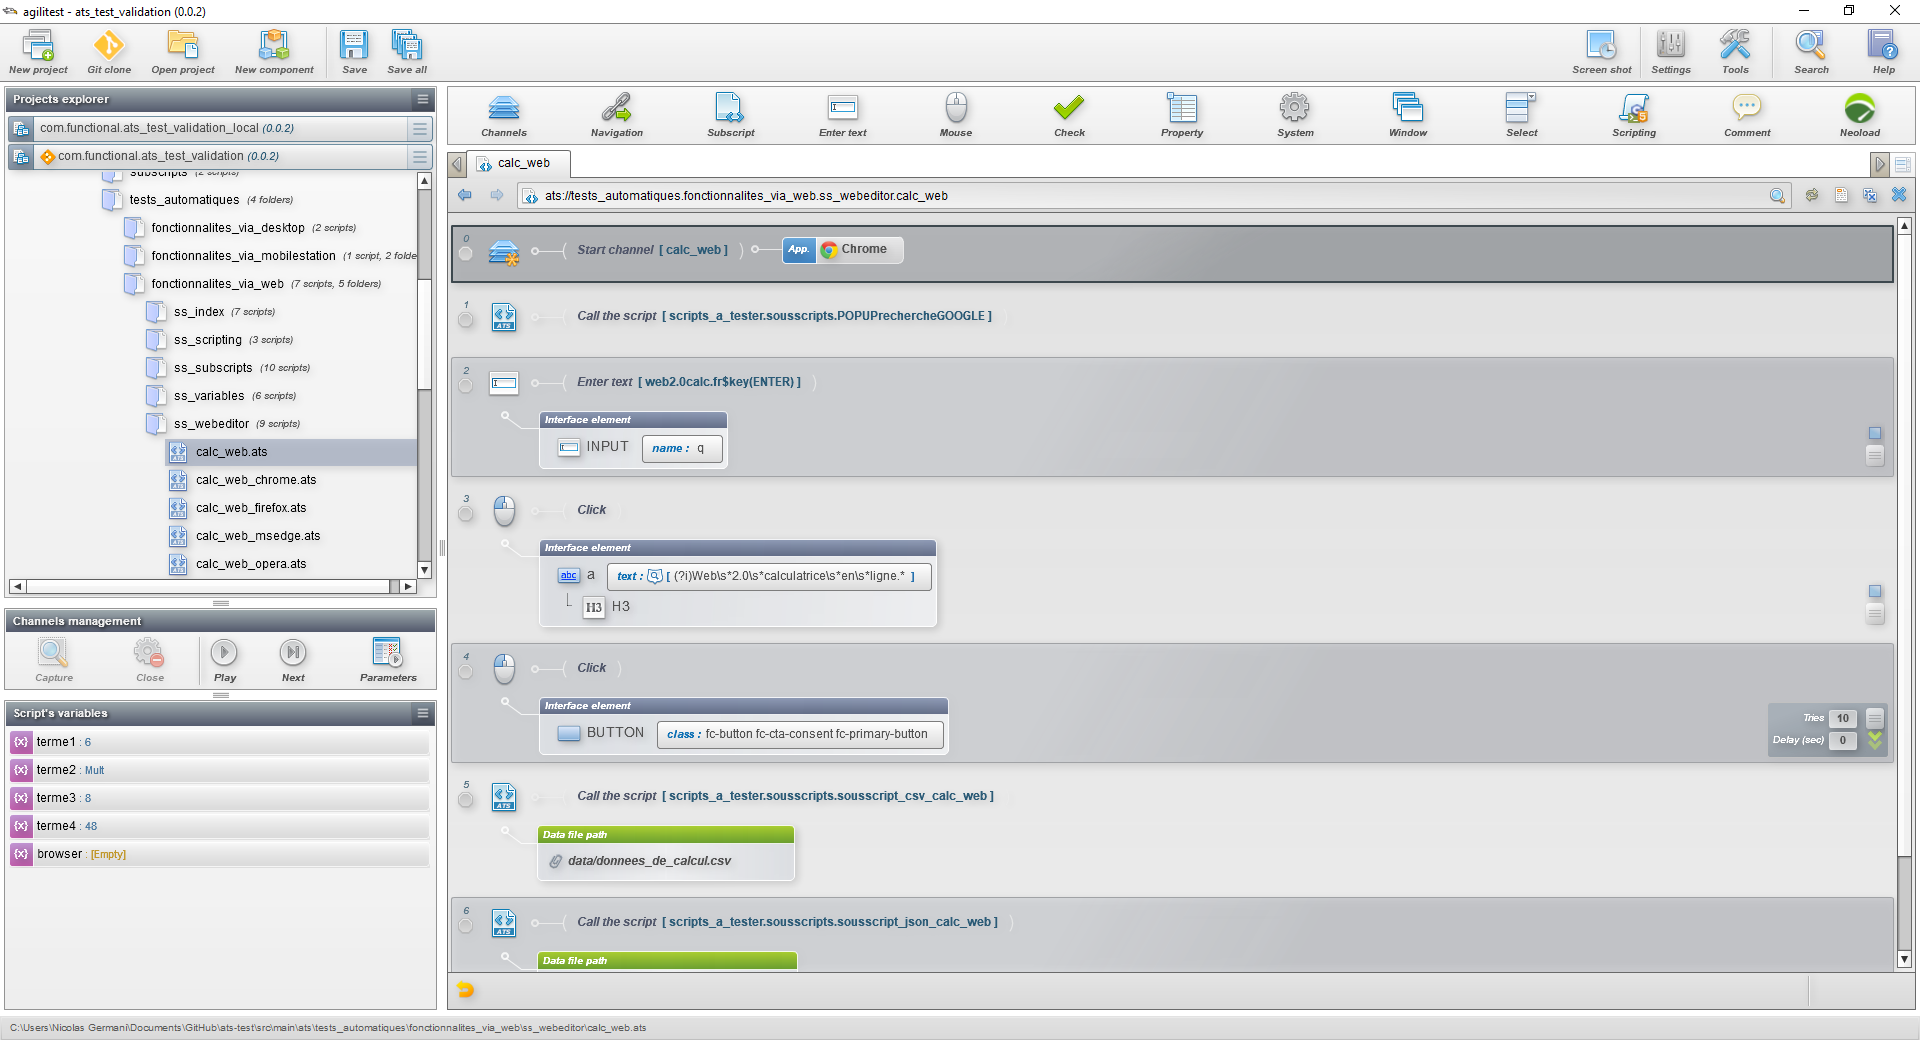1920x1040 pixels.
Task: Open menu for com.functional.ats_test_validation project
Action: pyautogui.click(x=420, y=156)
